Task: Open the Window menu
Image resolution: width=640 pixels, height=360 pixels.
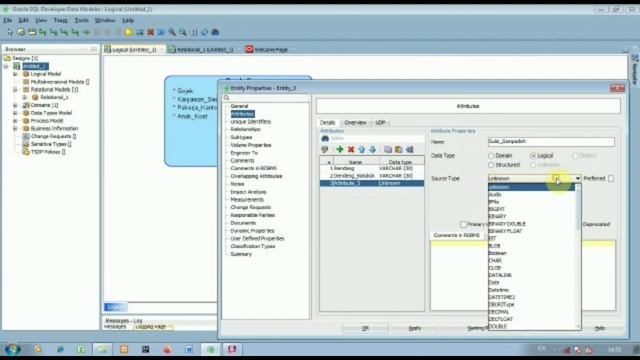Action: pos(105,20)
